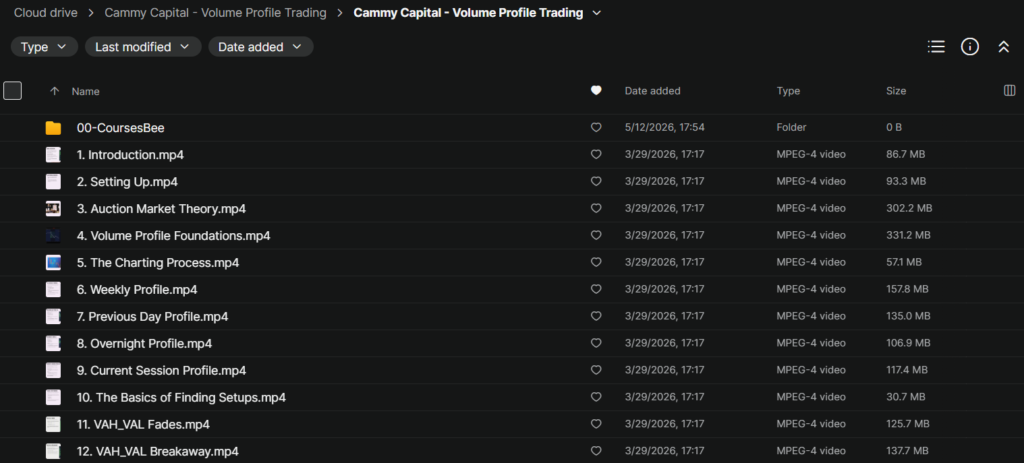Select 6. Weekly Profile.mp4 name
The height and width of the screenshot is (463, 1024).
(137, 289)
